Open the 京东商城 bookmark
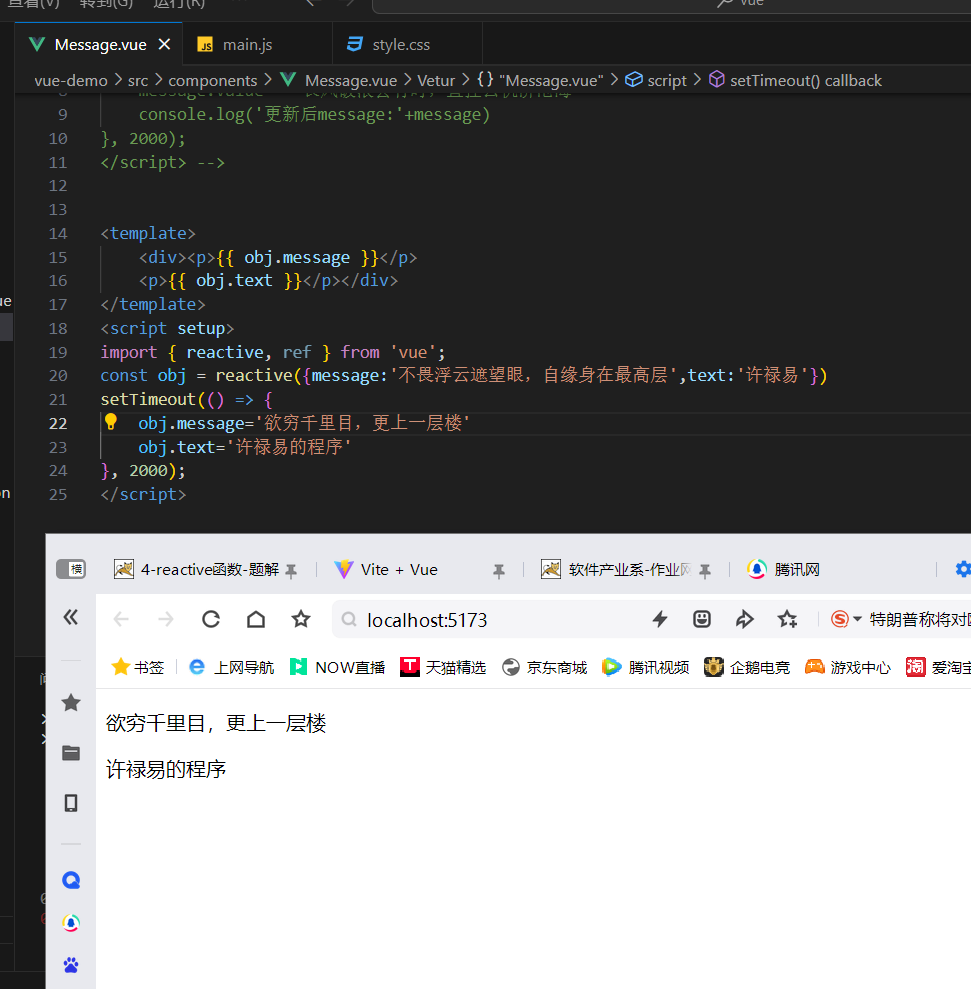The width and height of the screenshot is (971, 989). [x=544, y=667]
